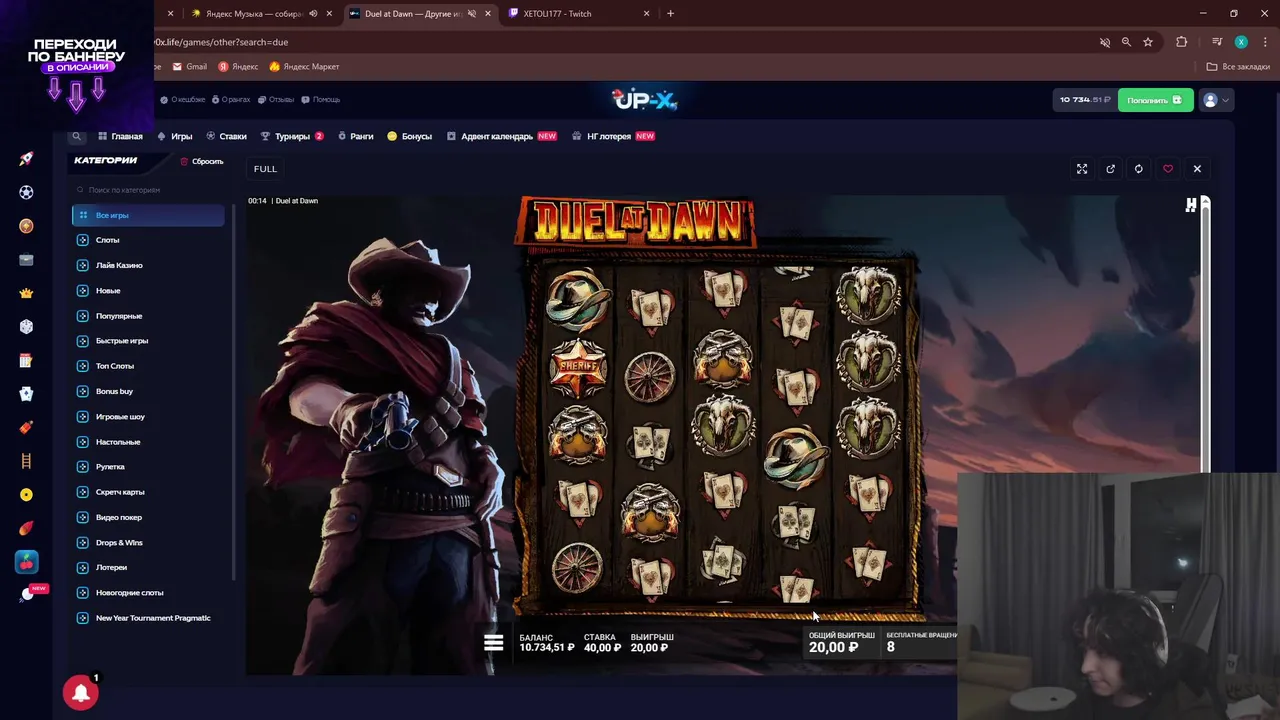
Task: Open the Chrome three-dot menu
Action: 1265,42
